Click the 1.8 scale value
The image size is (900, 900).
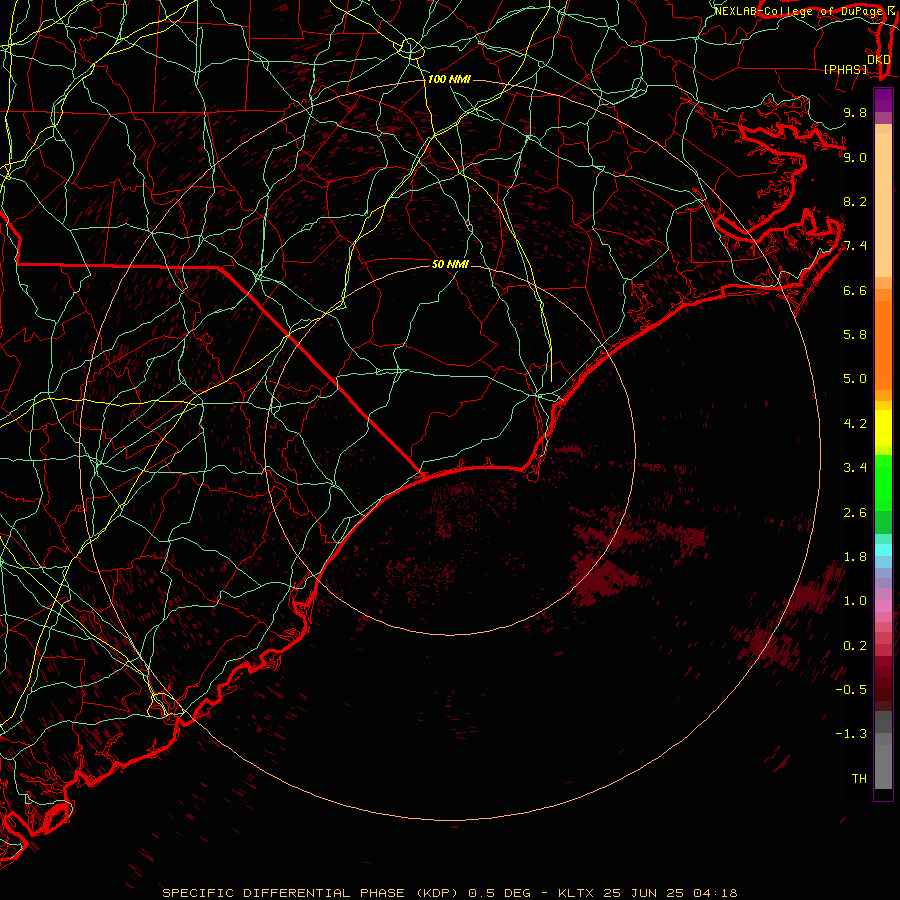coord(855,557)
